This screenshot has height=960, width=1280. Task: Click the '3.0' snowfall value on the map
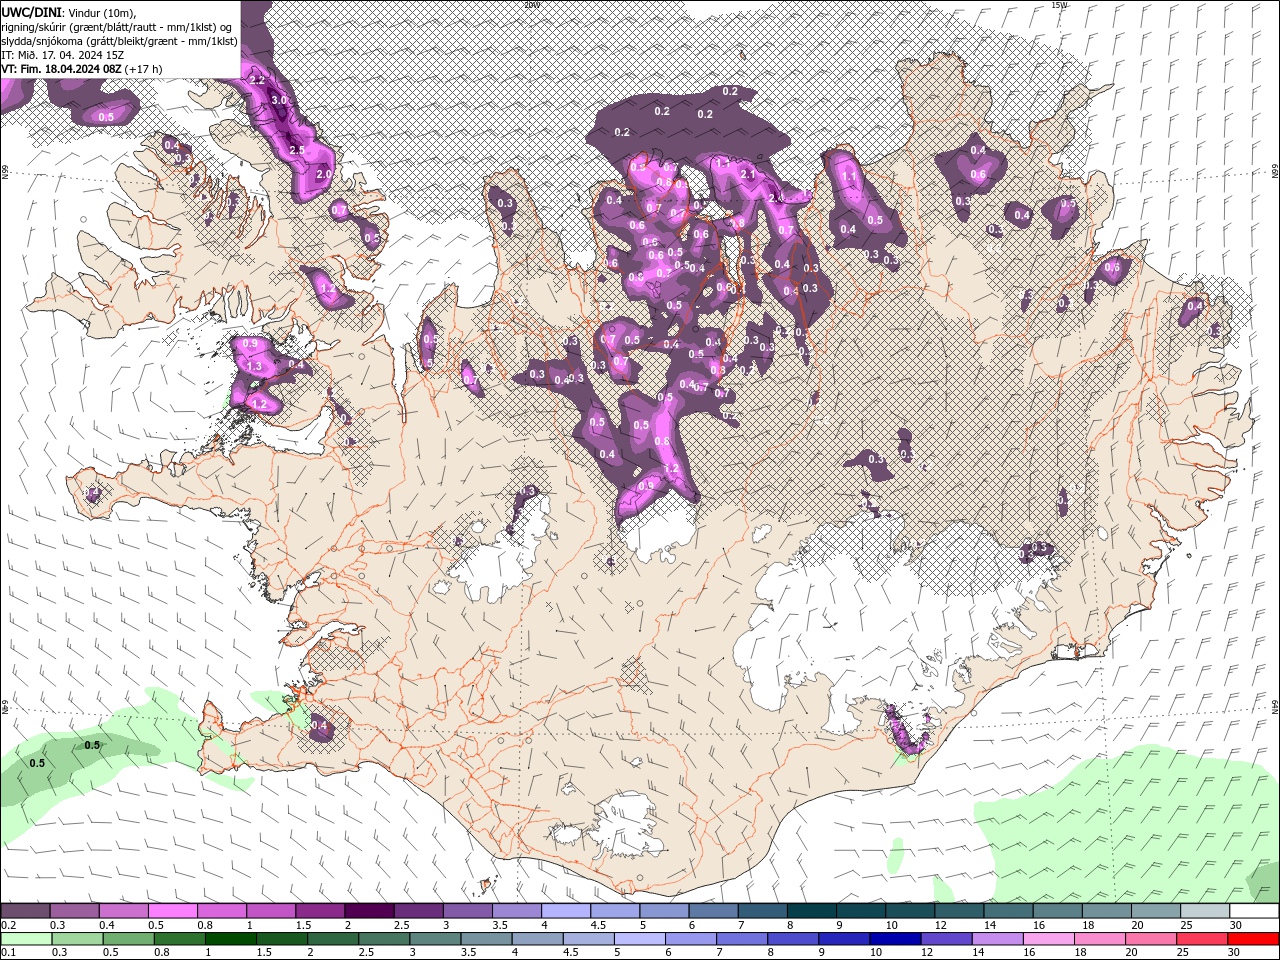point(279,101)
